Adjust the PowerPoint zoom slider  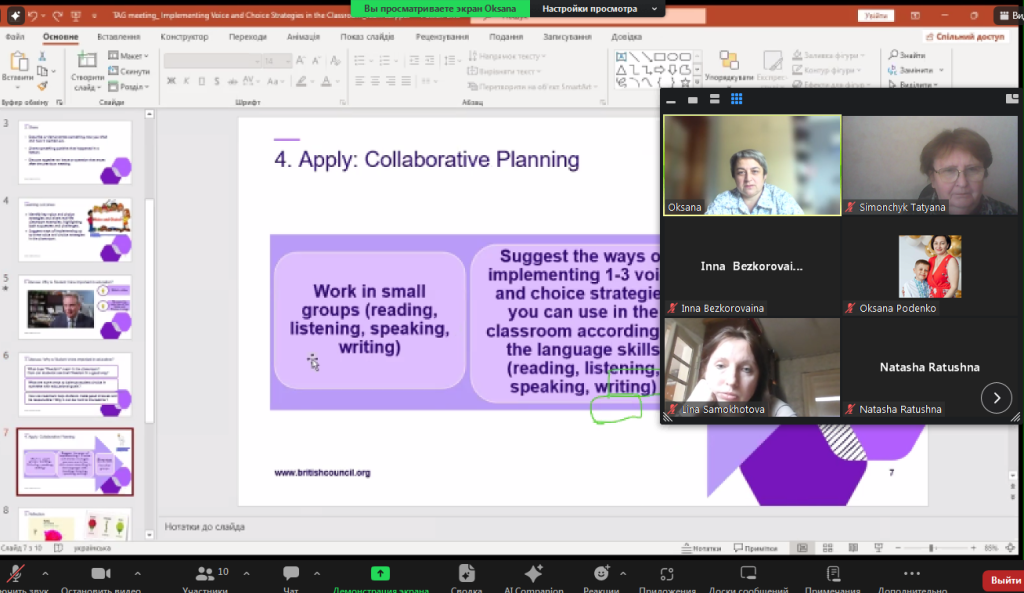coord(931,548)
